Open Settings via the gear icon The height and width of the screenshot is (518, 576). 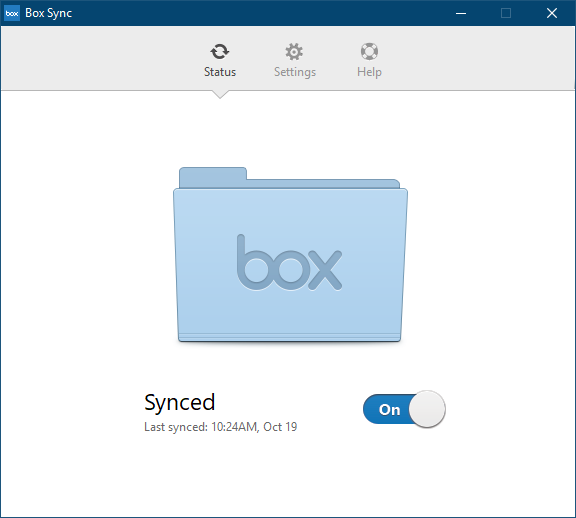click(294, 51)
